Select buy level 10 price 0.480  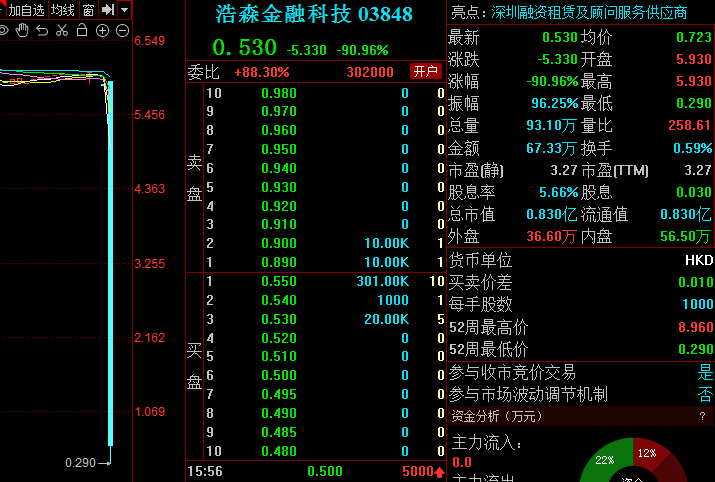[x=279, y=451]
